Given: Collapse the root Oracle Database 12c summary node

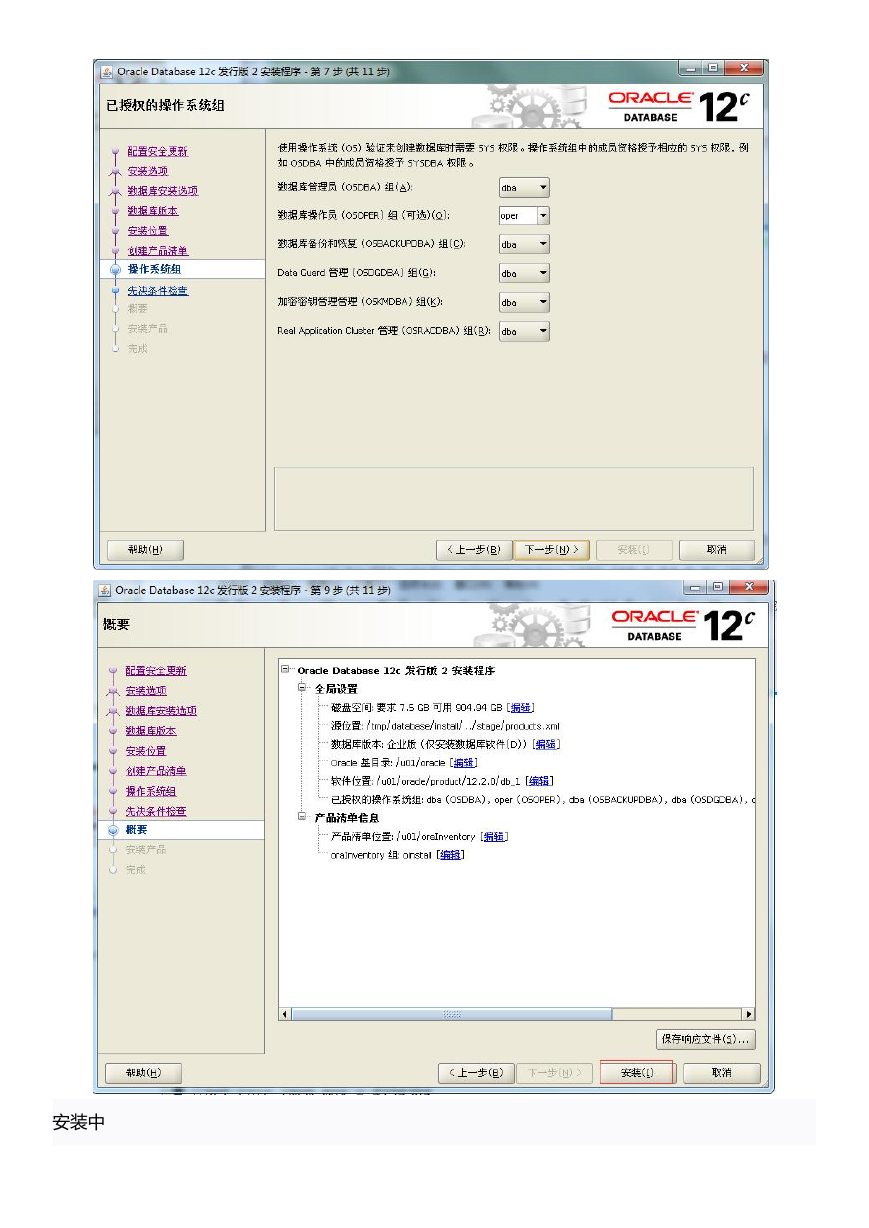Looking at the screenshot, I should [287, 670].
